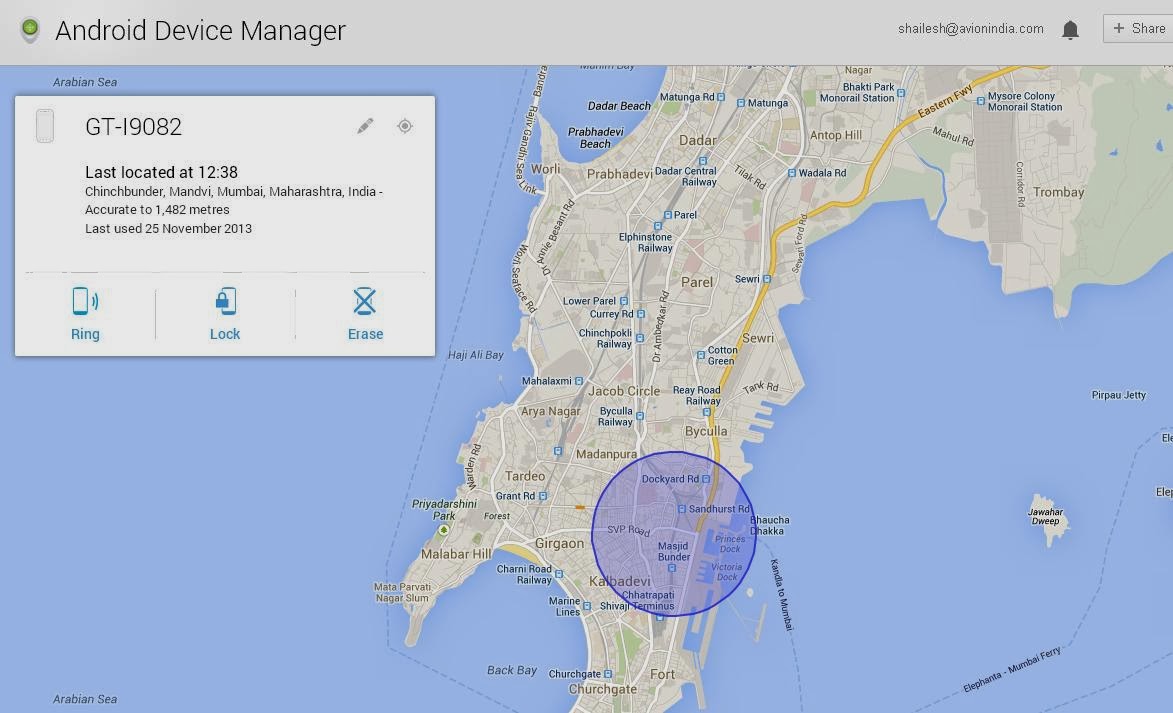Click Haji Ali Bay map label
1173x713 pixels.
click(476, 355)
